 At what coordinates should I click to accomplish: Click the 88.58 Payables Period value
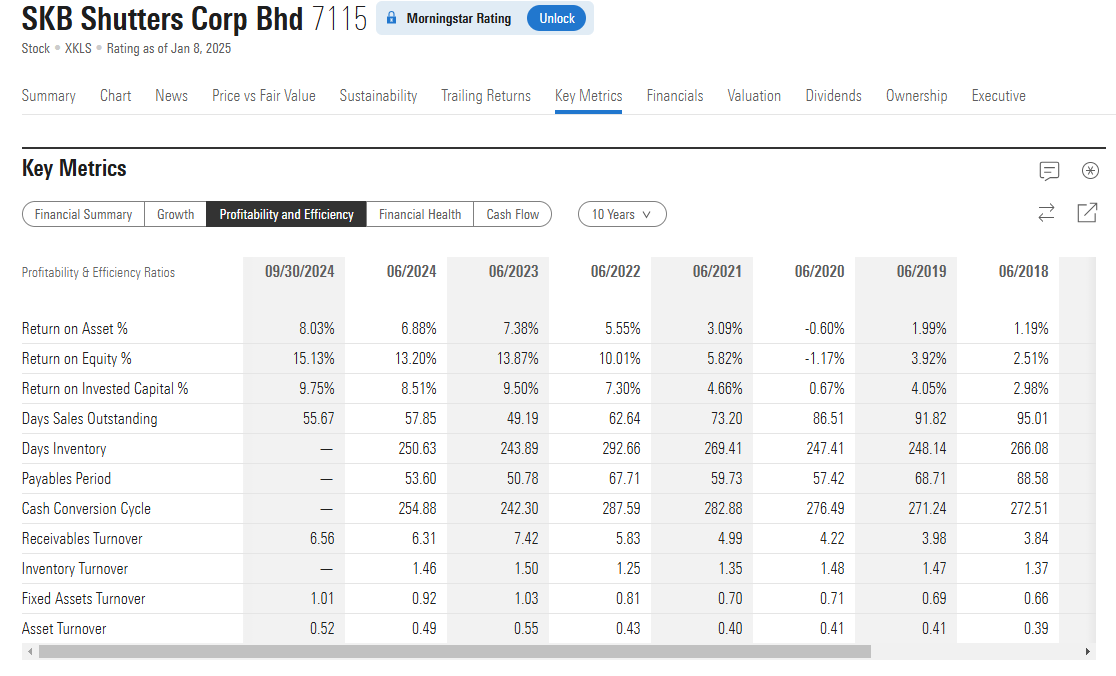click(1033, 479)
